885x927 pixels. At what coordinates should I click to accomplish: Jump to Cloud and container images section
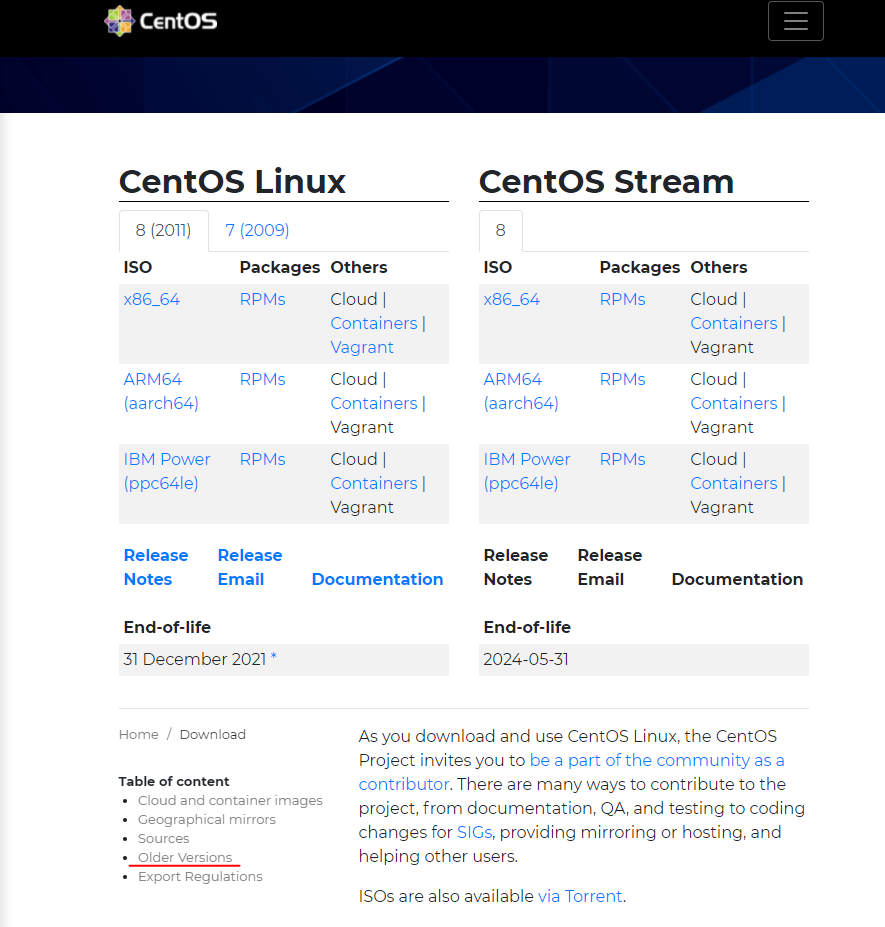[x=230, y=800]
